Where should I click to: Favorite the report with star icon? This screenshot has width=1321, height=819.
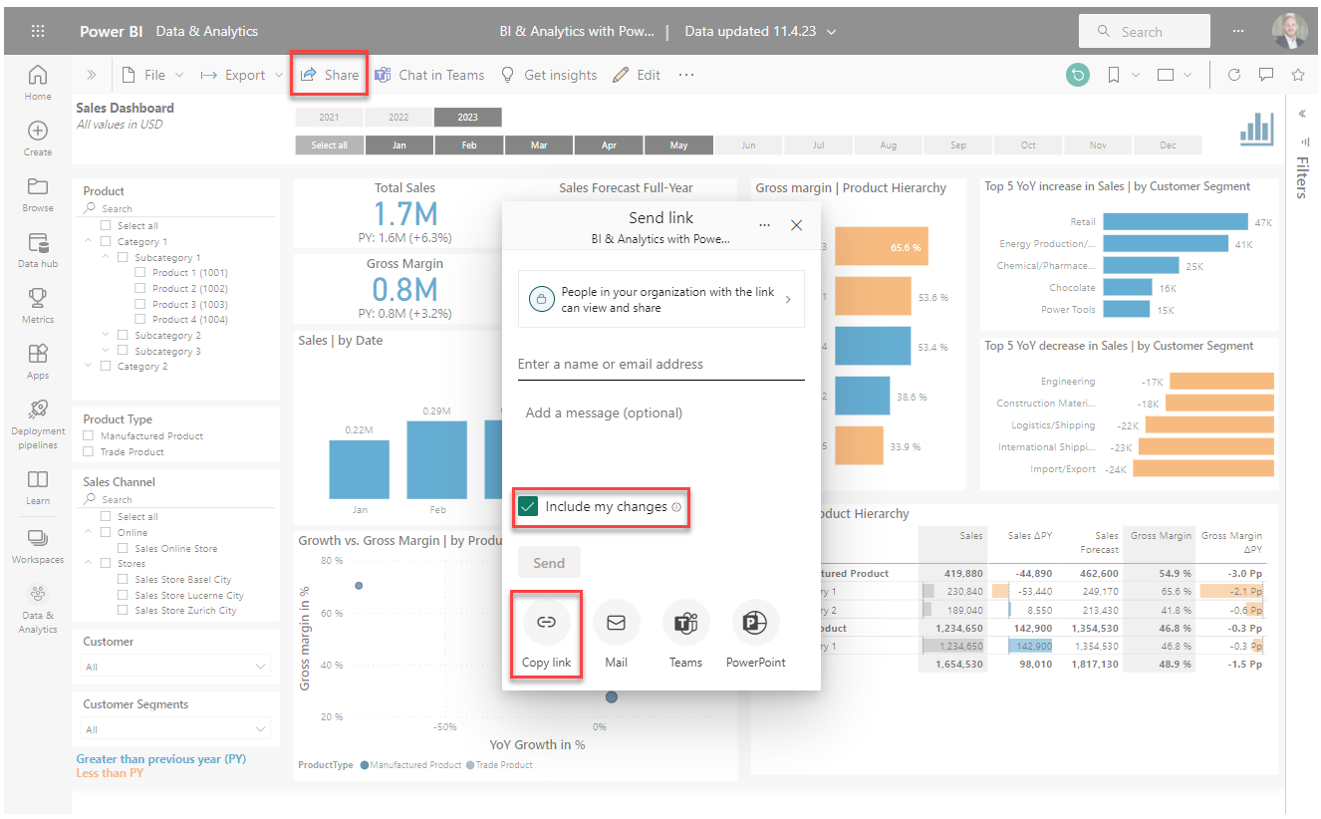[1298, 75]
